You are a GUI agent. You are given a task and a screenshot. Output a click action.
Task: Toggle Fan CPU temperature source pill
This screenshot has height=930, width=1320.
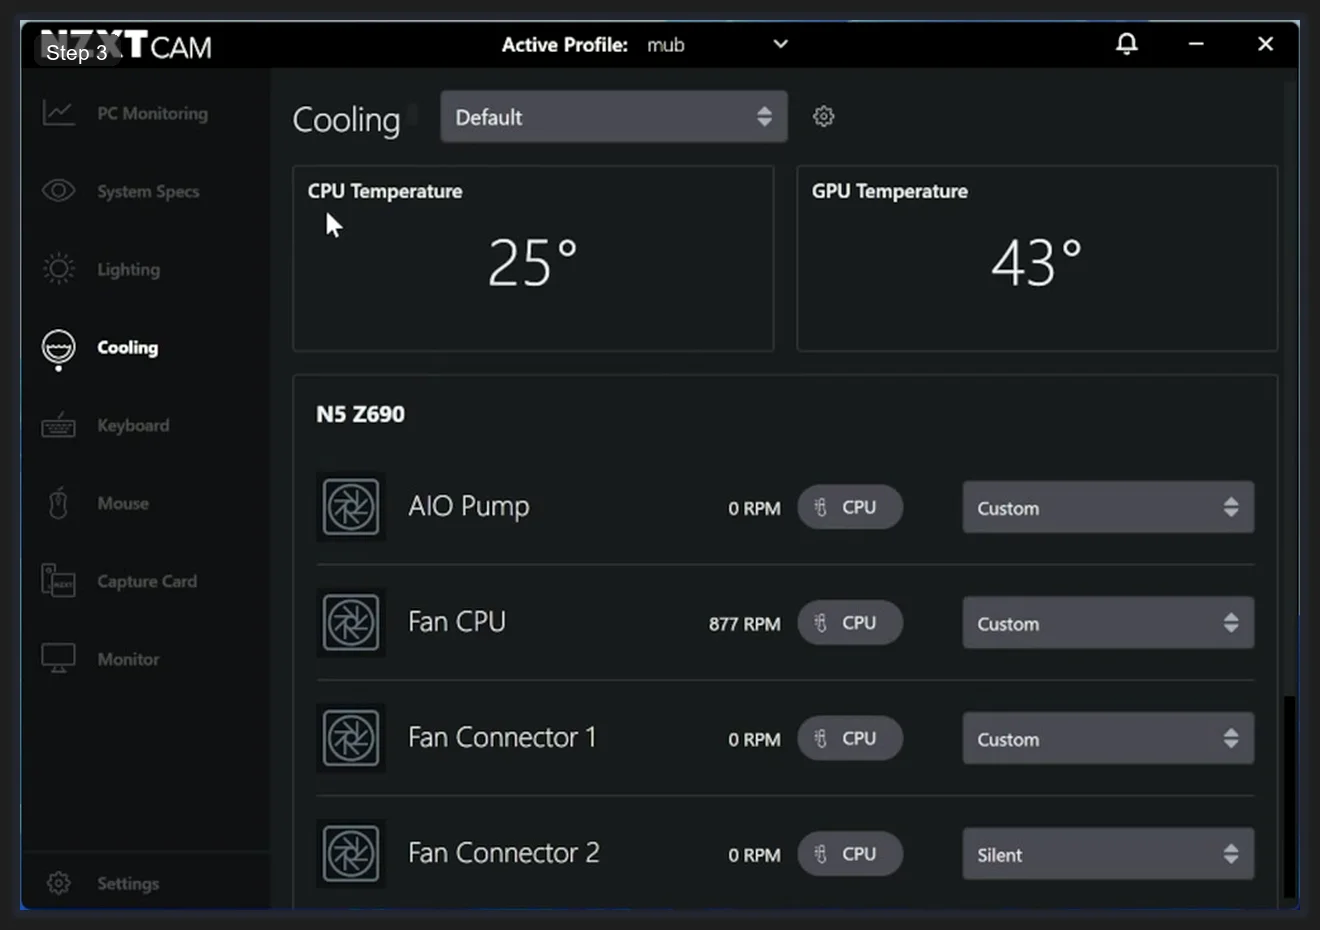pos(849,623)
